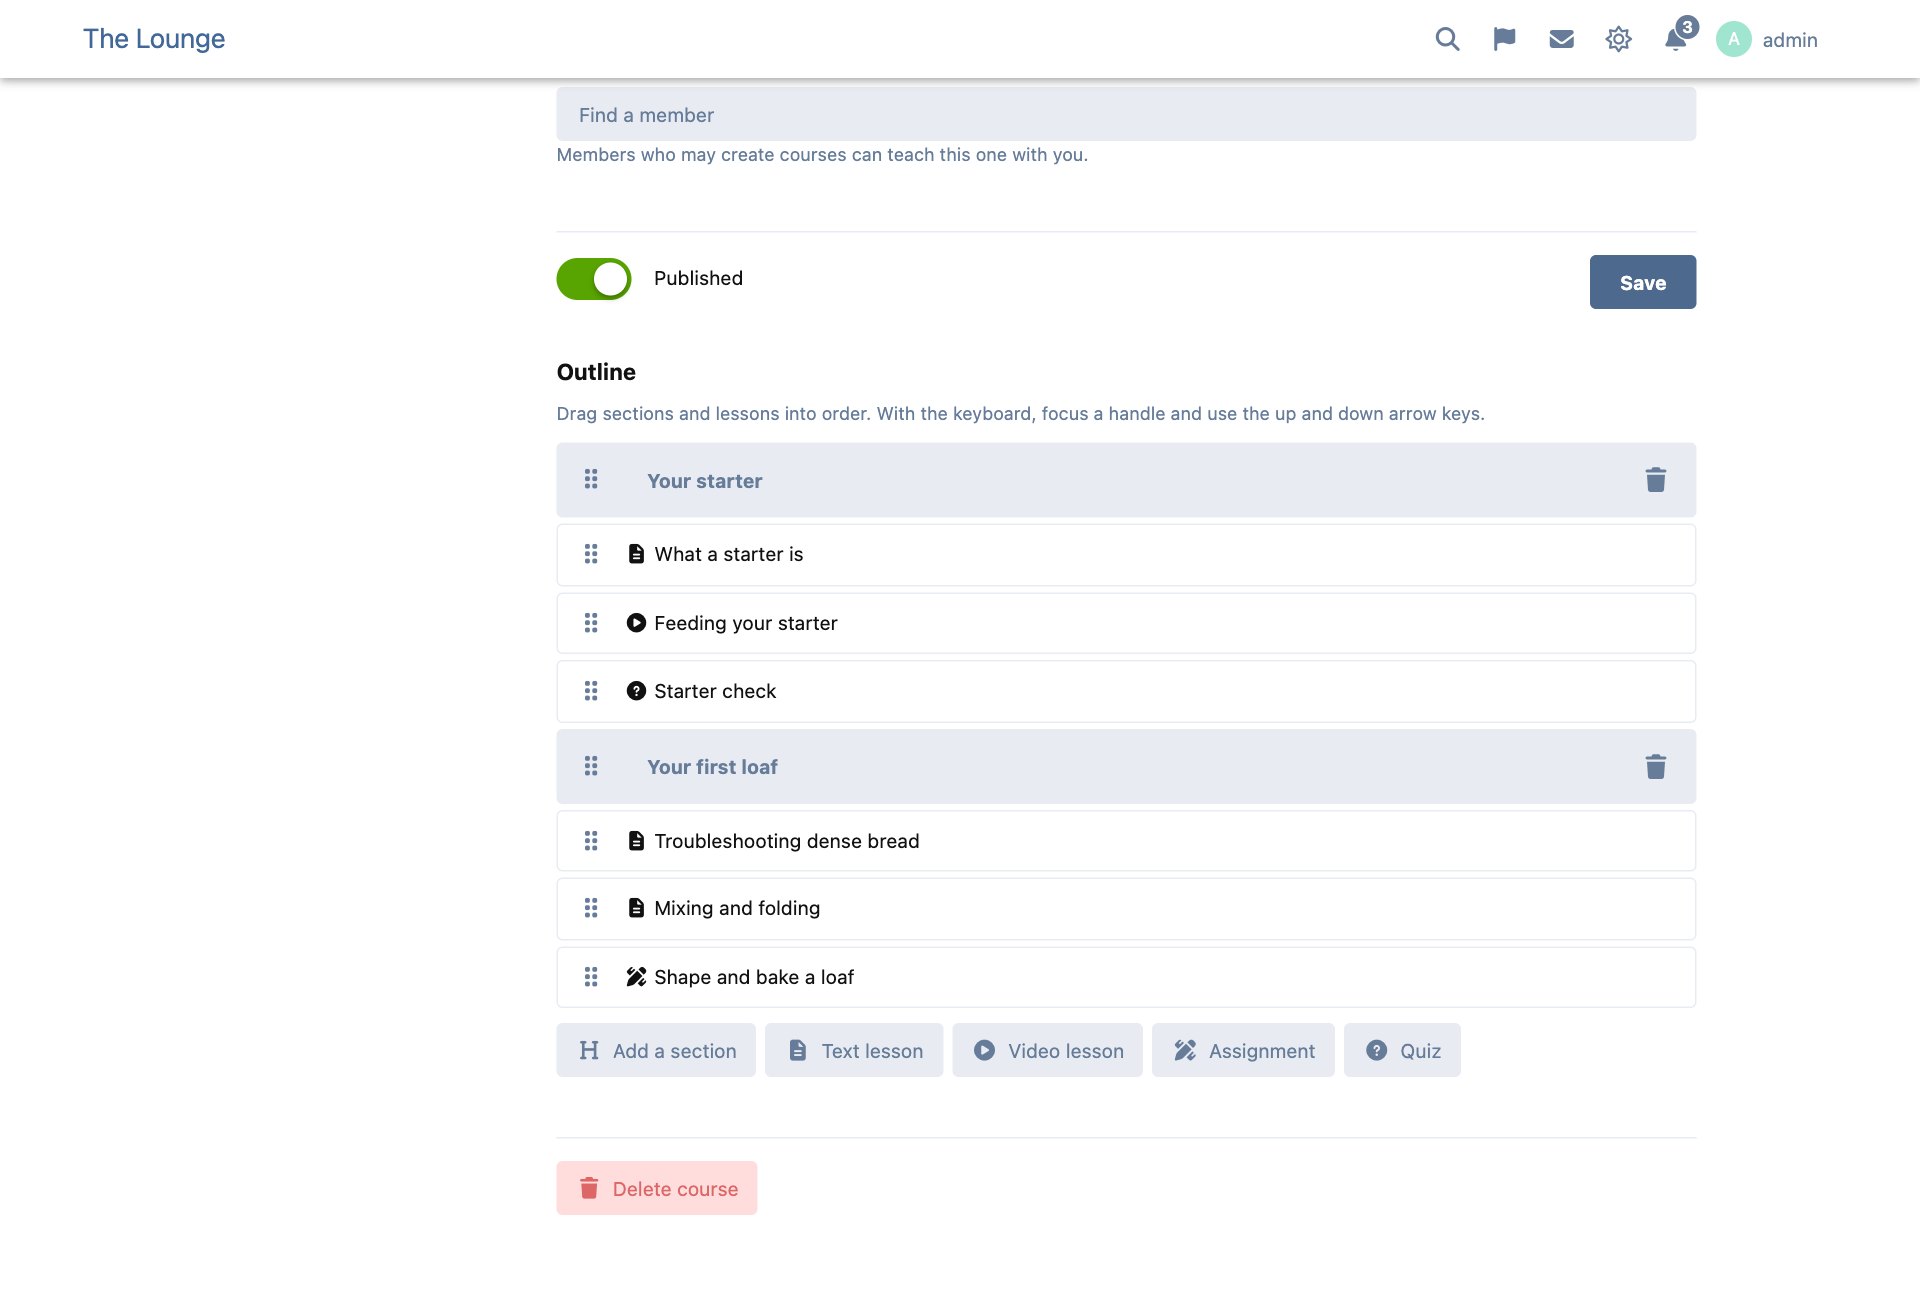Image resolution: width=1920 pixels, height=1290 pixels.
Task: Edit the Your starter section title
Action: (x=704, y=481)
